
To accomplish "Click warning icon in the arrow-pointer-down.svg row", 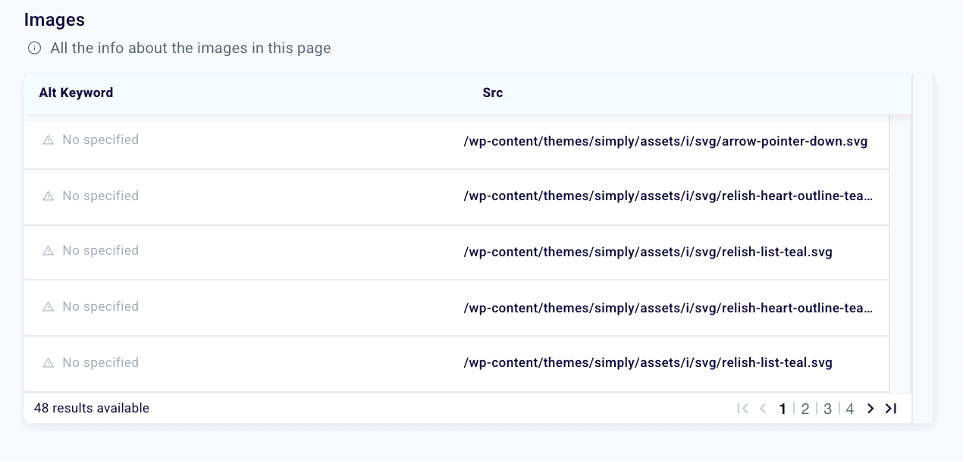I will [x=48, y=141].
